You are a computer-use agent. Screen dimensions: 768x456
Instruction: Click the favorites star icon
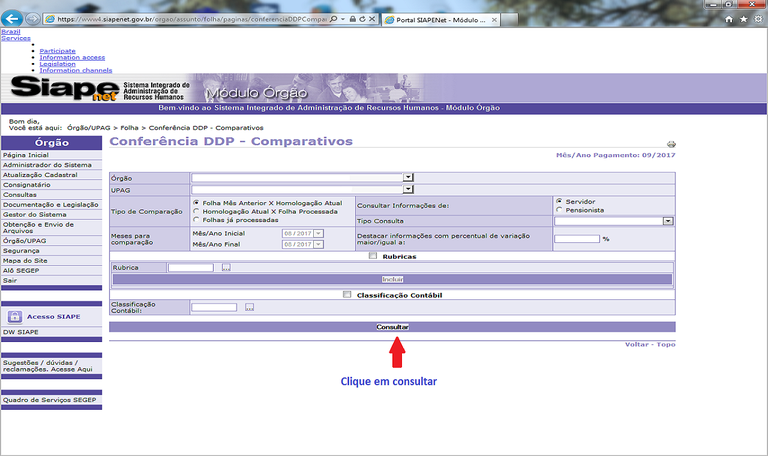point(742,19)
